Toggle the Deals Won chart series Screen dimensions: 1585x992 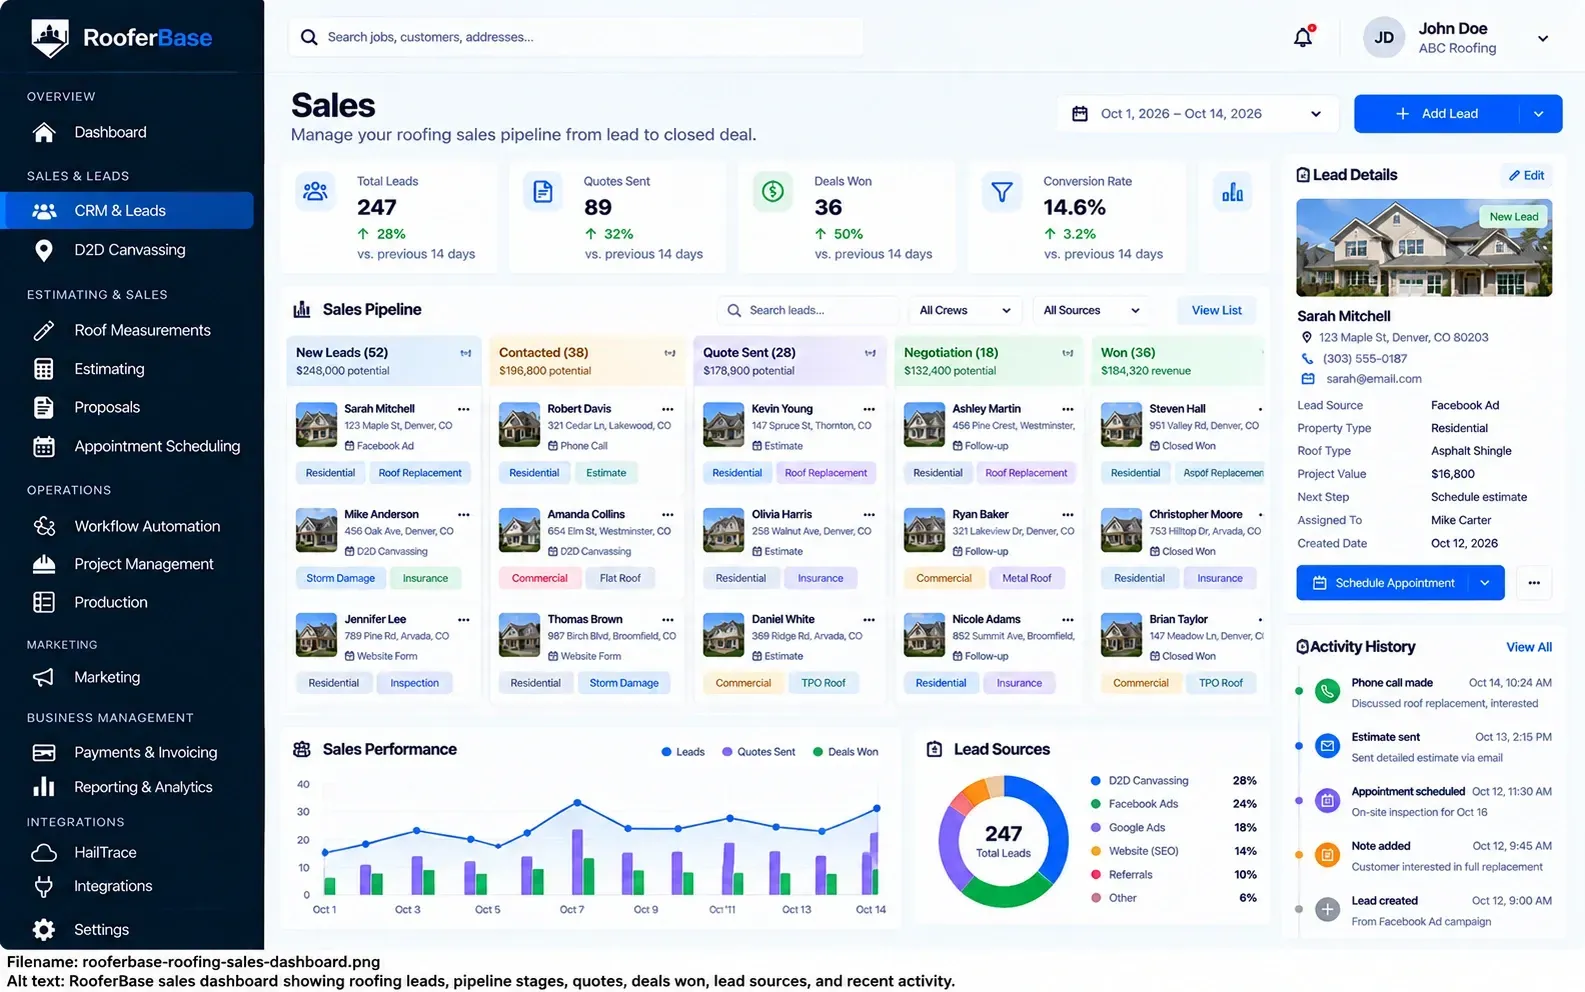846,752
